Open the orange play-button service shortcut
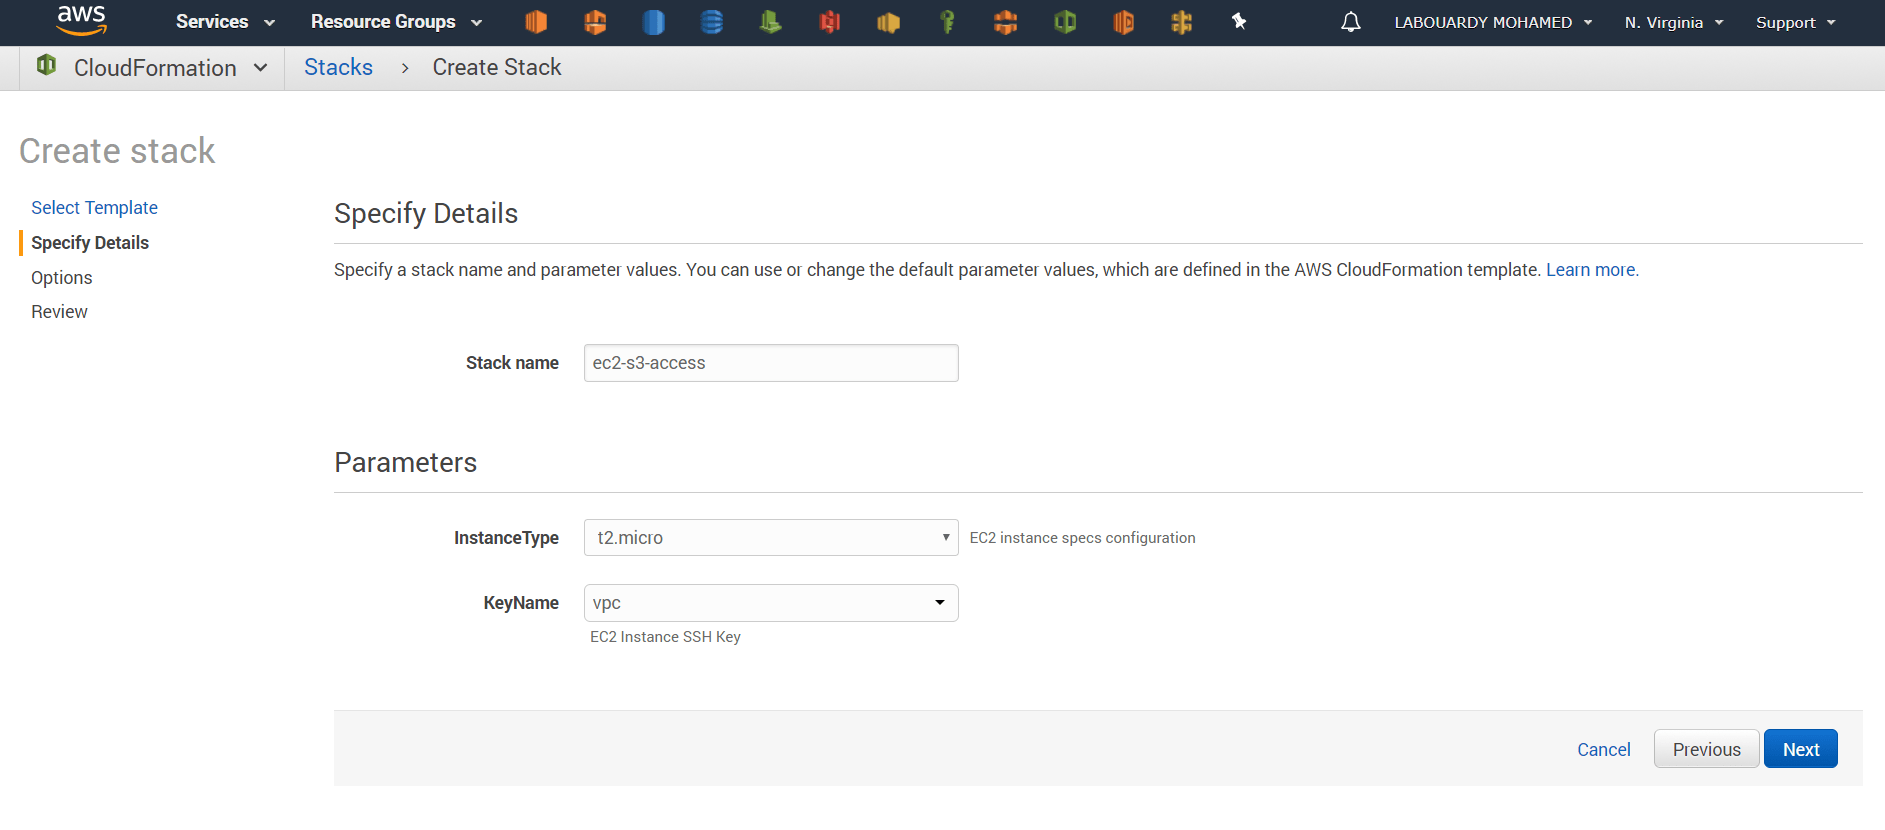Screen dimensions: 1885x830 1123,22
